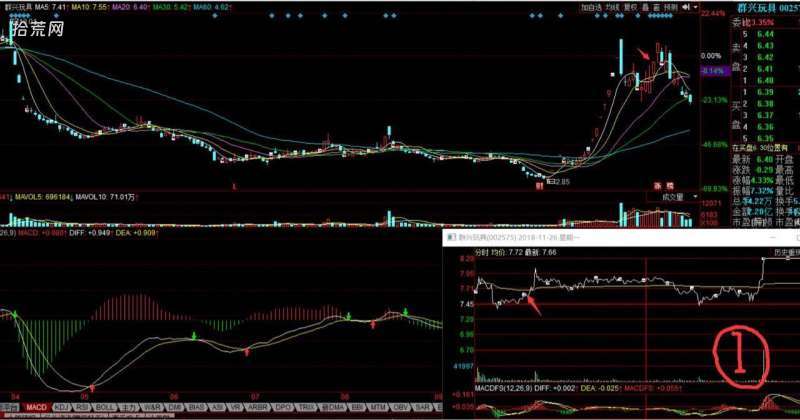Click the 历史重现 button in intraday window
Viewport: 800px width, 420px height.
point(787,252)
